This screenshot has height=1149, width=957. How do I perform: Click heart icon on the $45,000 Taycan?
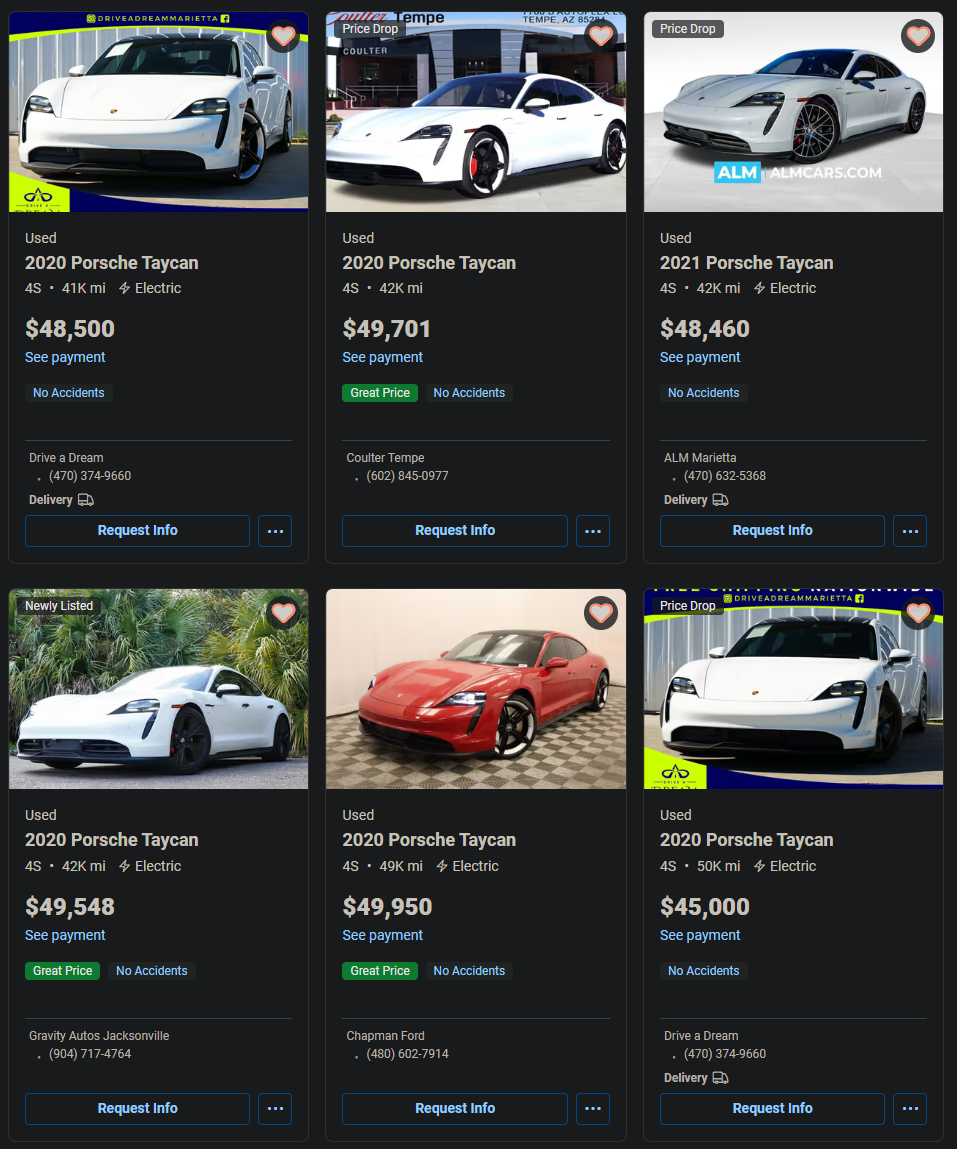[x=918, y=613]
